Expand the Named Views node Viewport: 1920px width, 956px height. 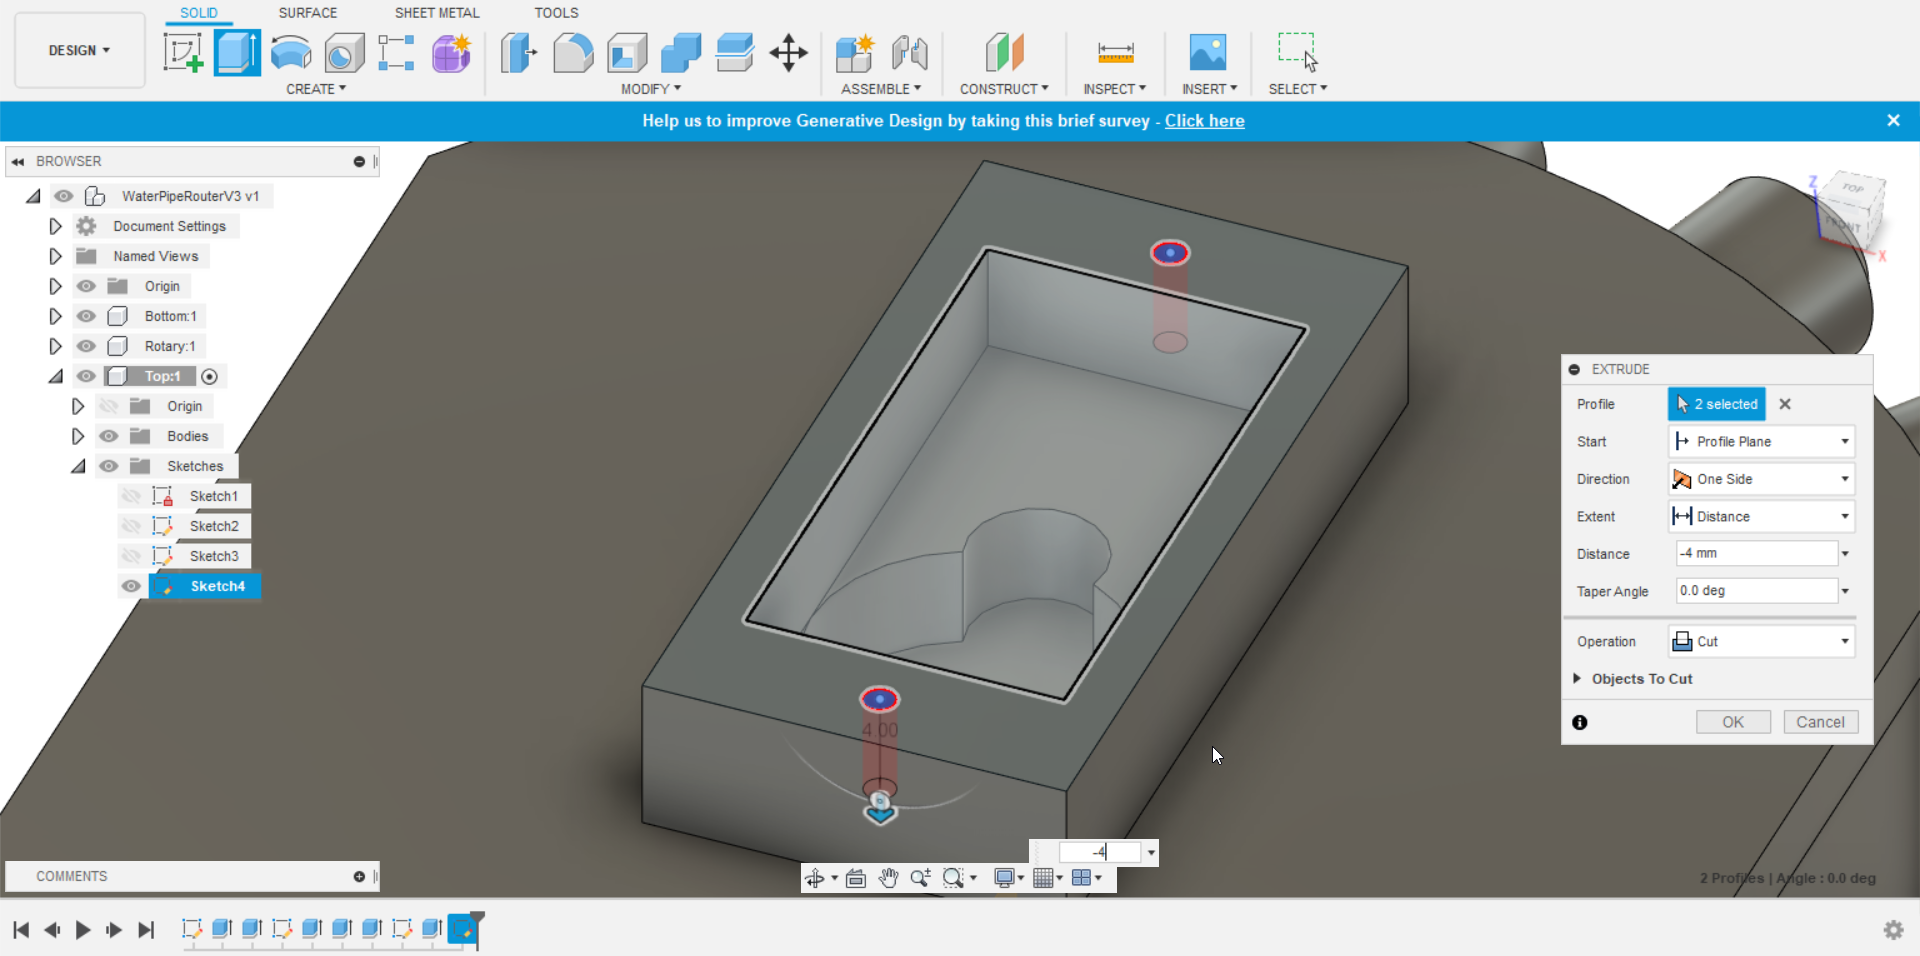(x=56, y=256)
